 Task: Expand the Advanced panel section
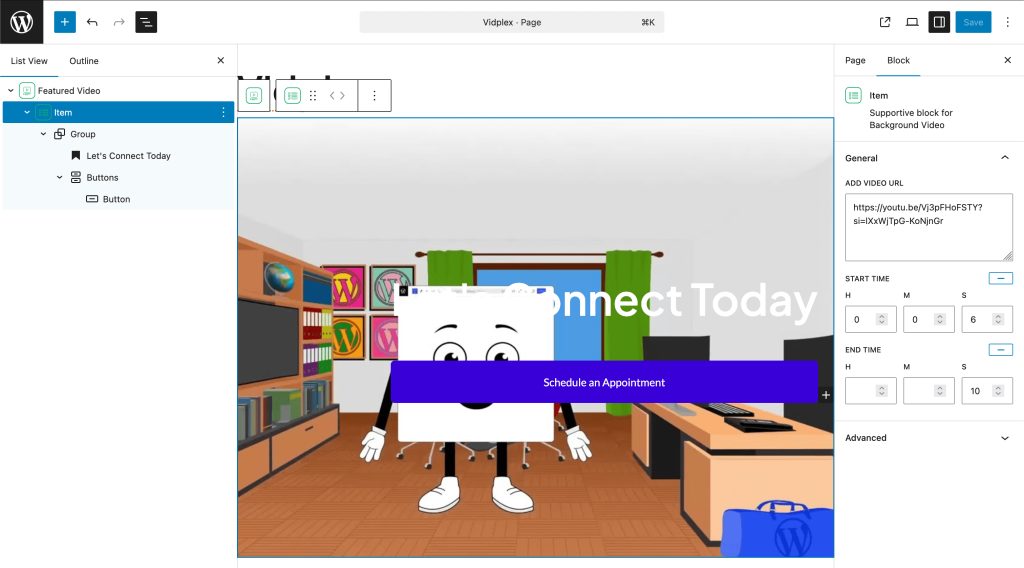click(x=1005, y=438)
